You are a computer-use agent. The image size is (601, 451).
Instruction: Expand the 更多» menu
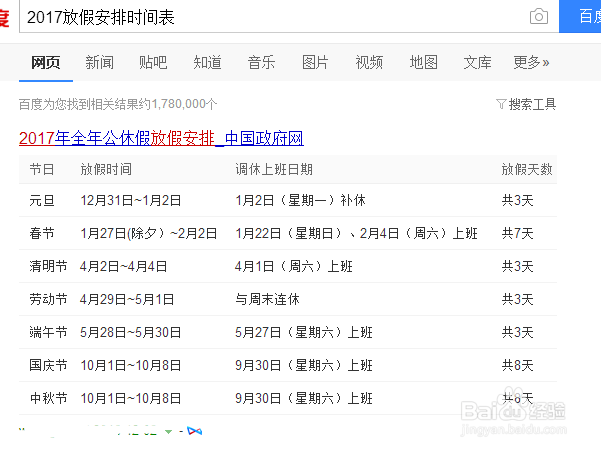coord(531,62)
